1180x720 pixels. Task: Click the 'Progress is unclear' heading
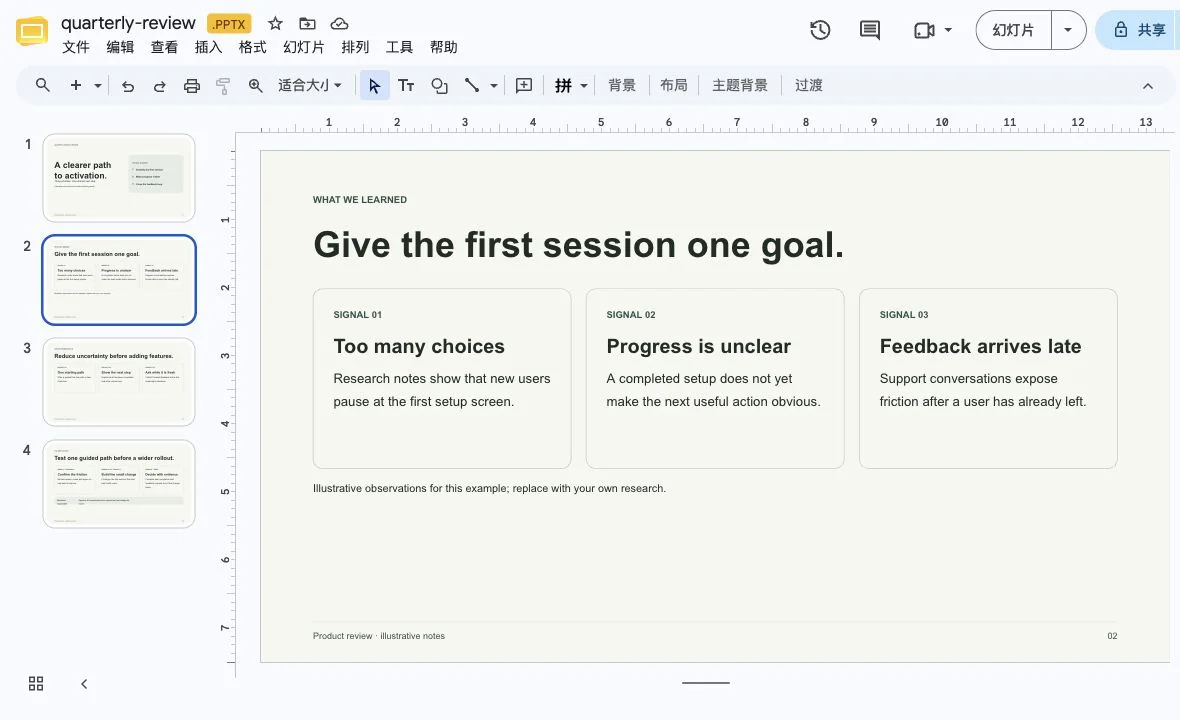click(698, 346)
